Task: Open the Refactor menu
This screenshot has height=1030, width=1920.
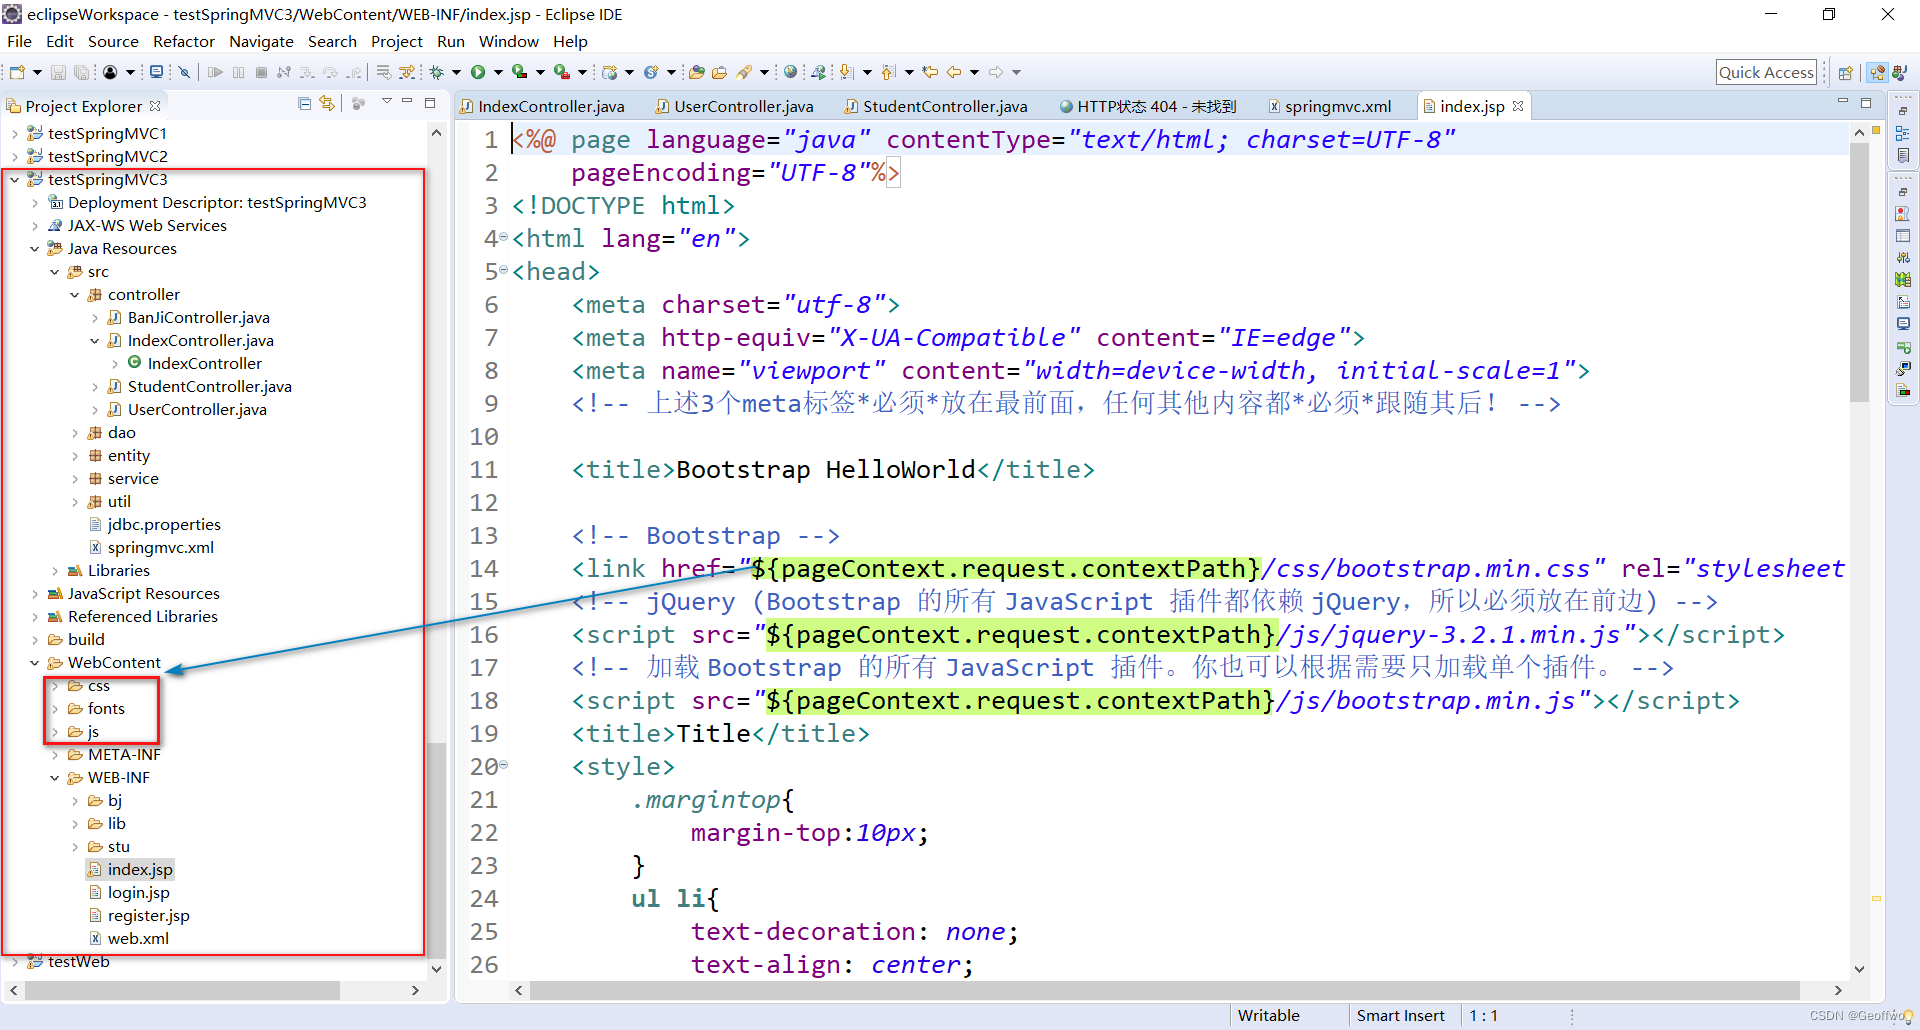Action: pos(184,41)
